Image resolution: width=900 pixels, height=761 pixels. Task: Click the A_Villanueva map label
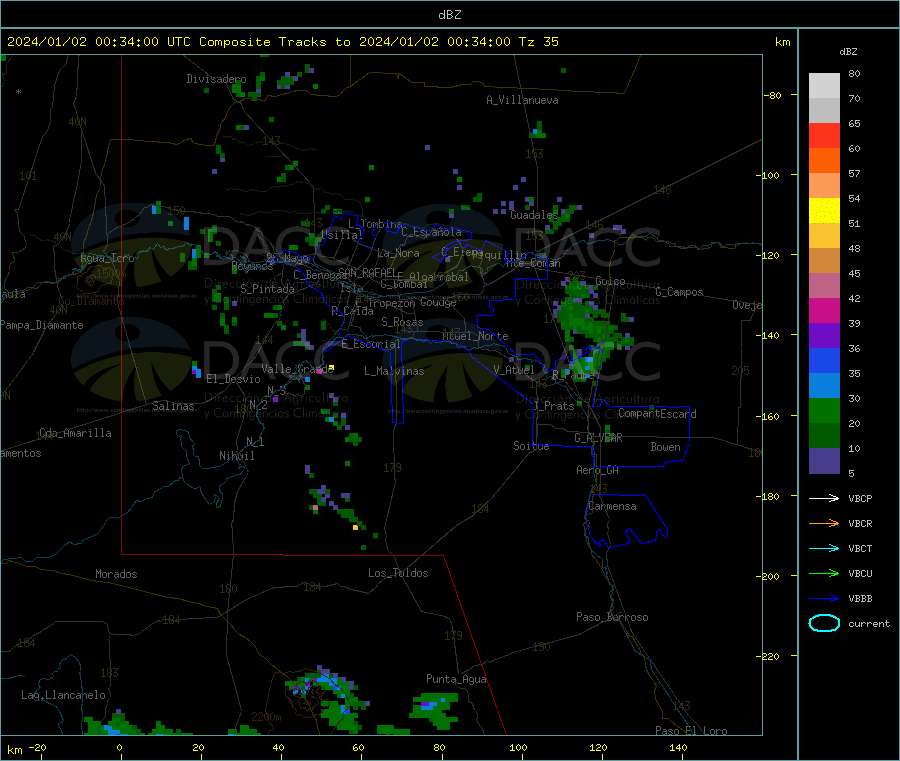point(522,100)
